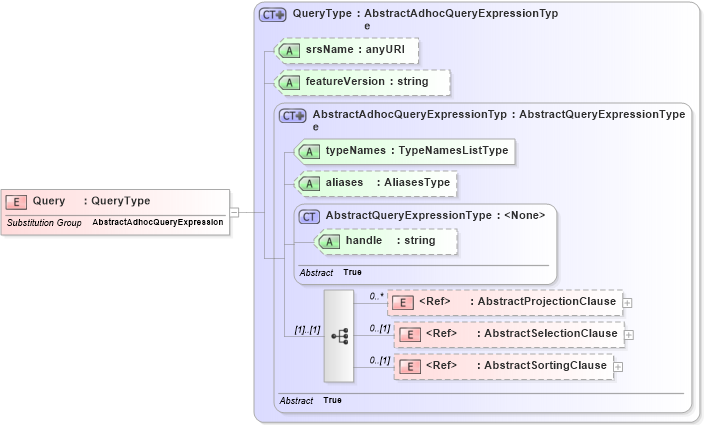Image resolution: width=704 pixels, height=425 pixels.
Task: Click the A icon of typeNames attribute
Action: [x=309, y=152]
